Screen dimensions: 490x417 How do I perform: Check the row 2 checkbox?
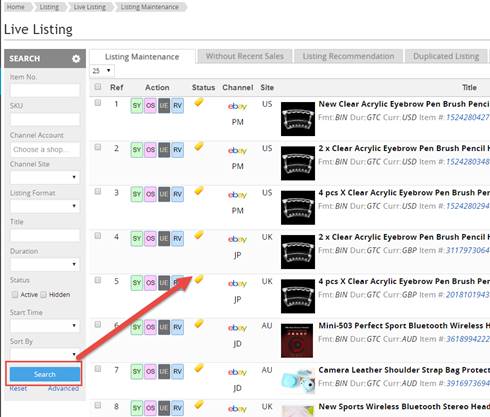point(98,147)
